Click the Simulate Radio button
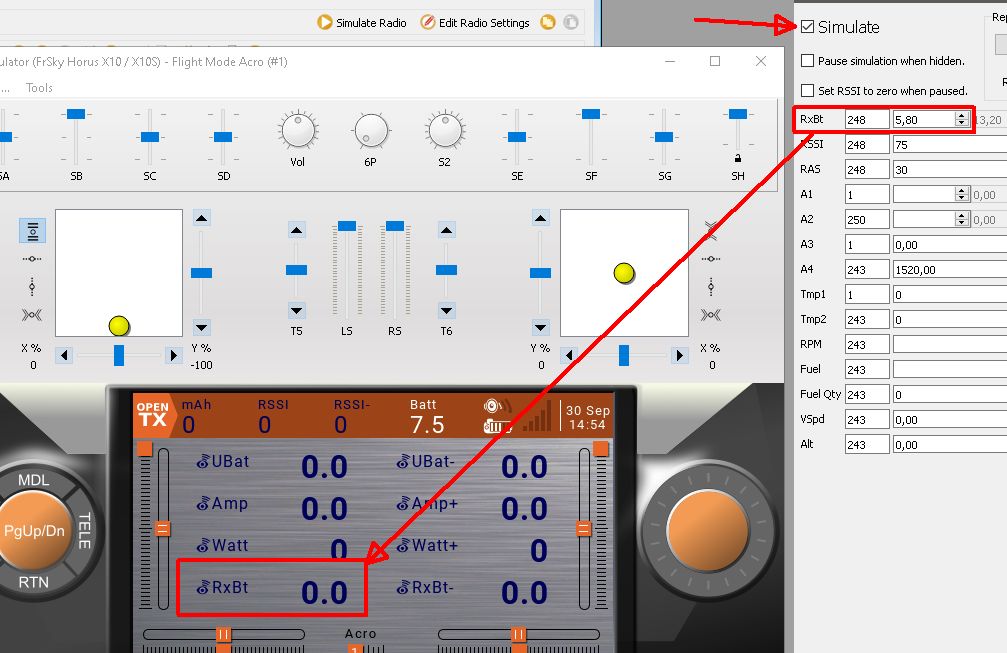 pyautogui.click(x=362, y=22)
